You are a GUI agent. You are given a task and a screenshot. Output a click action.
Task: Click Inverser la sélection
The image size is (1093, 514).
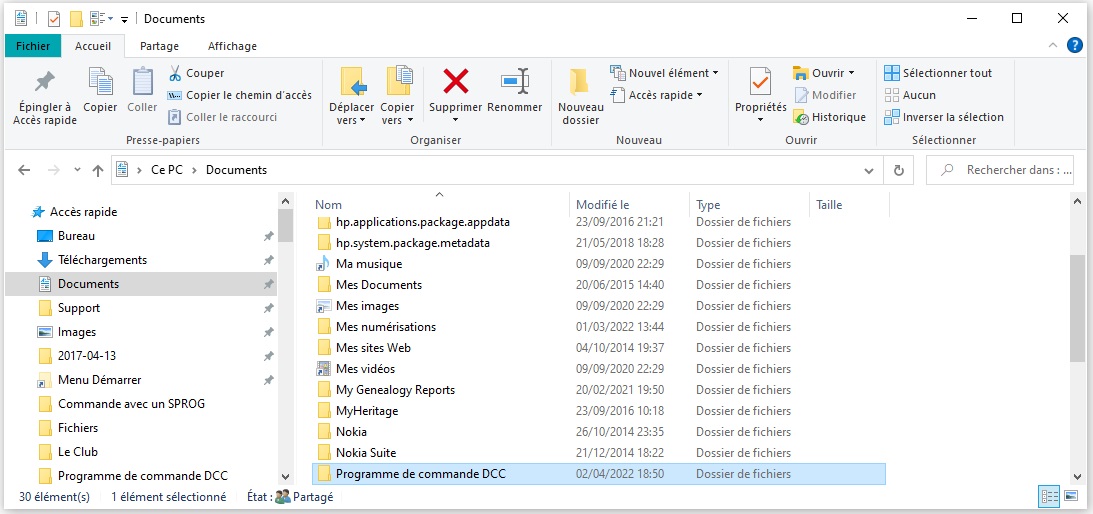tap(944, 117)
